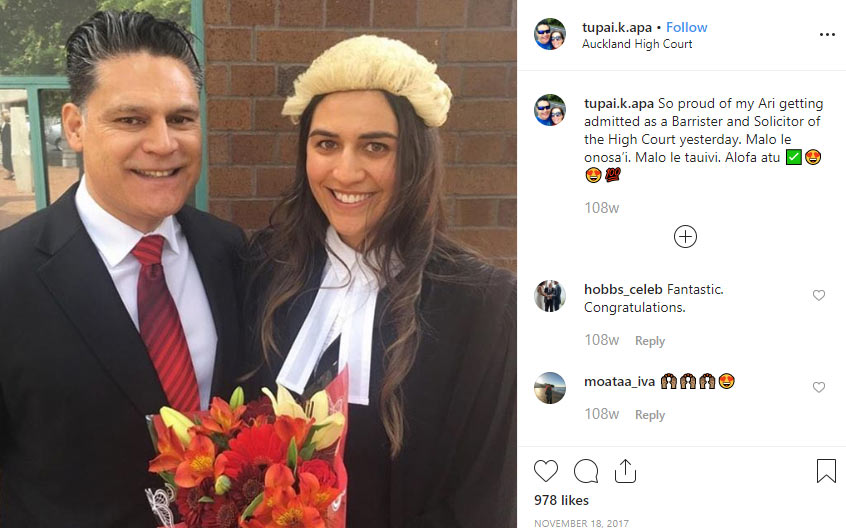
Task: View the 978 likes list
Action: (x=561, y=500)
